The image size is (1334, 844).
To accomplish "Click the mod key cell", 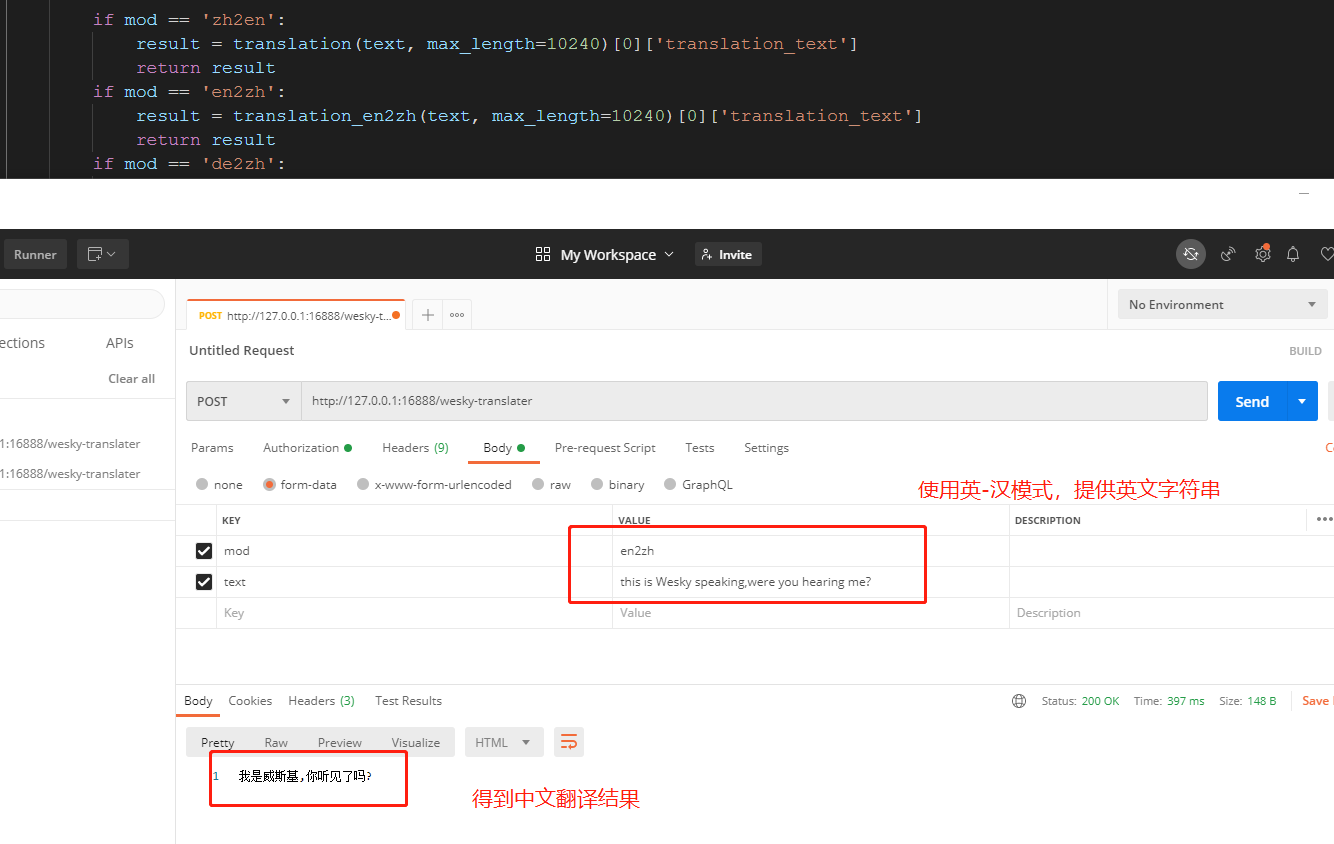I will (414, 551).
